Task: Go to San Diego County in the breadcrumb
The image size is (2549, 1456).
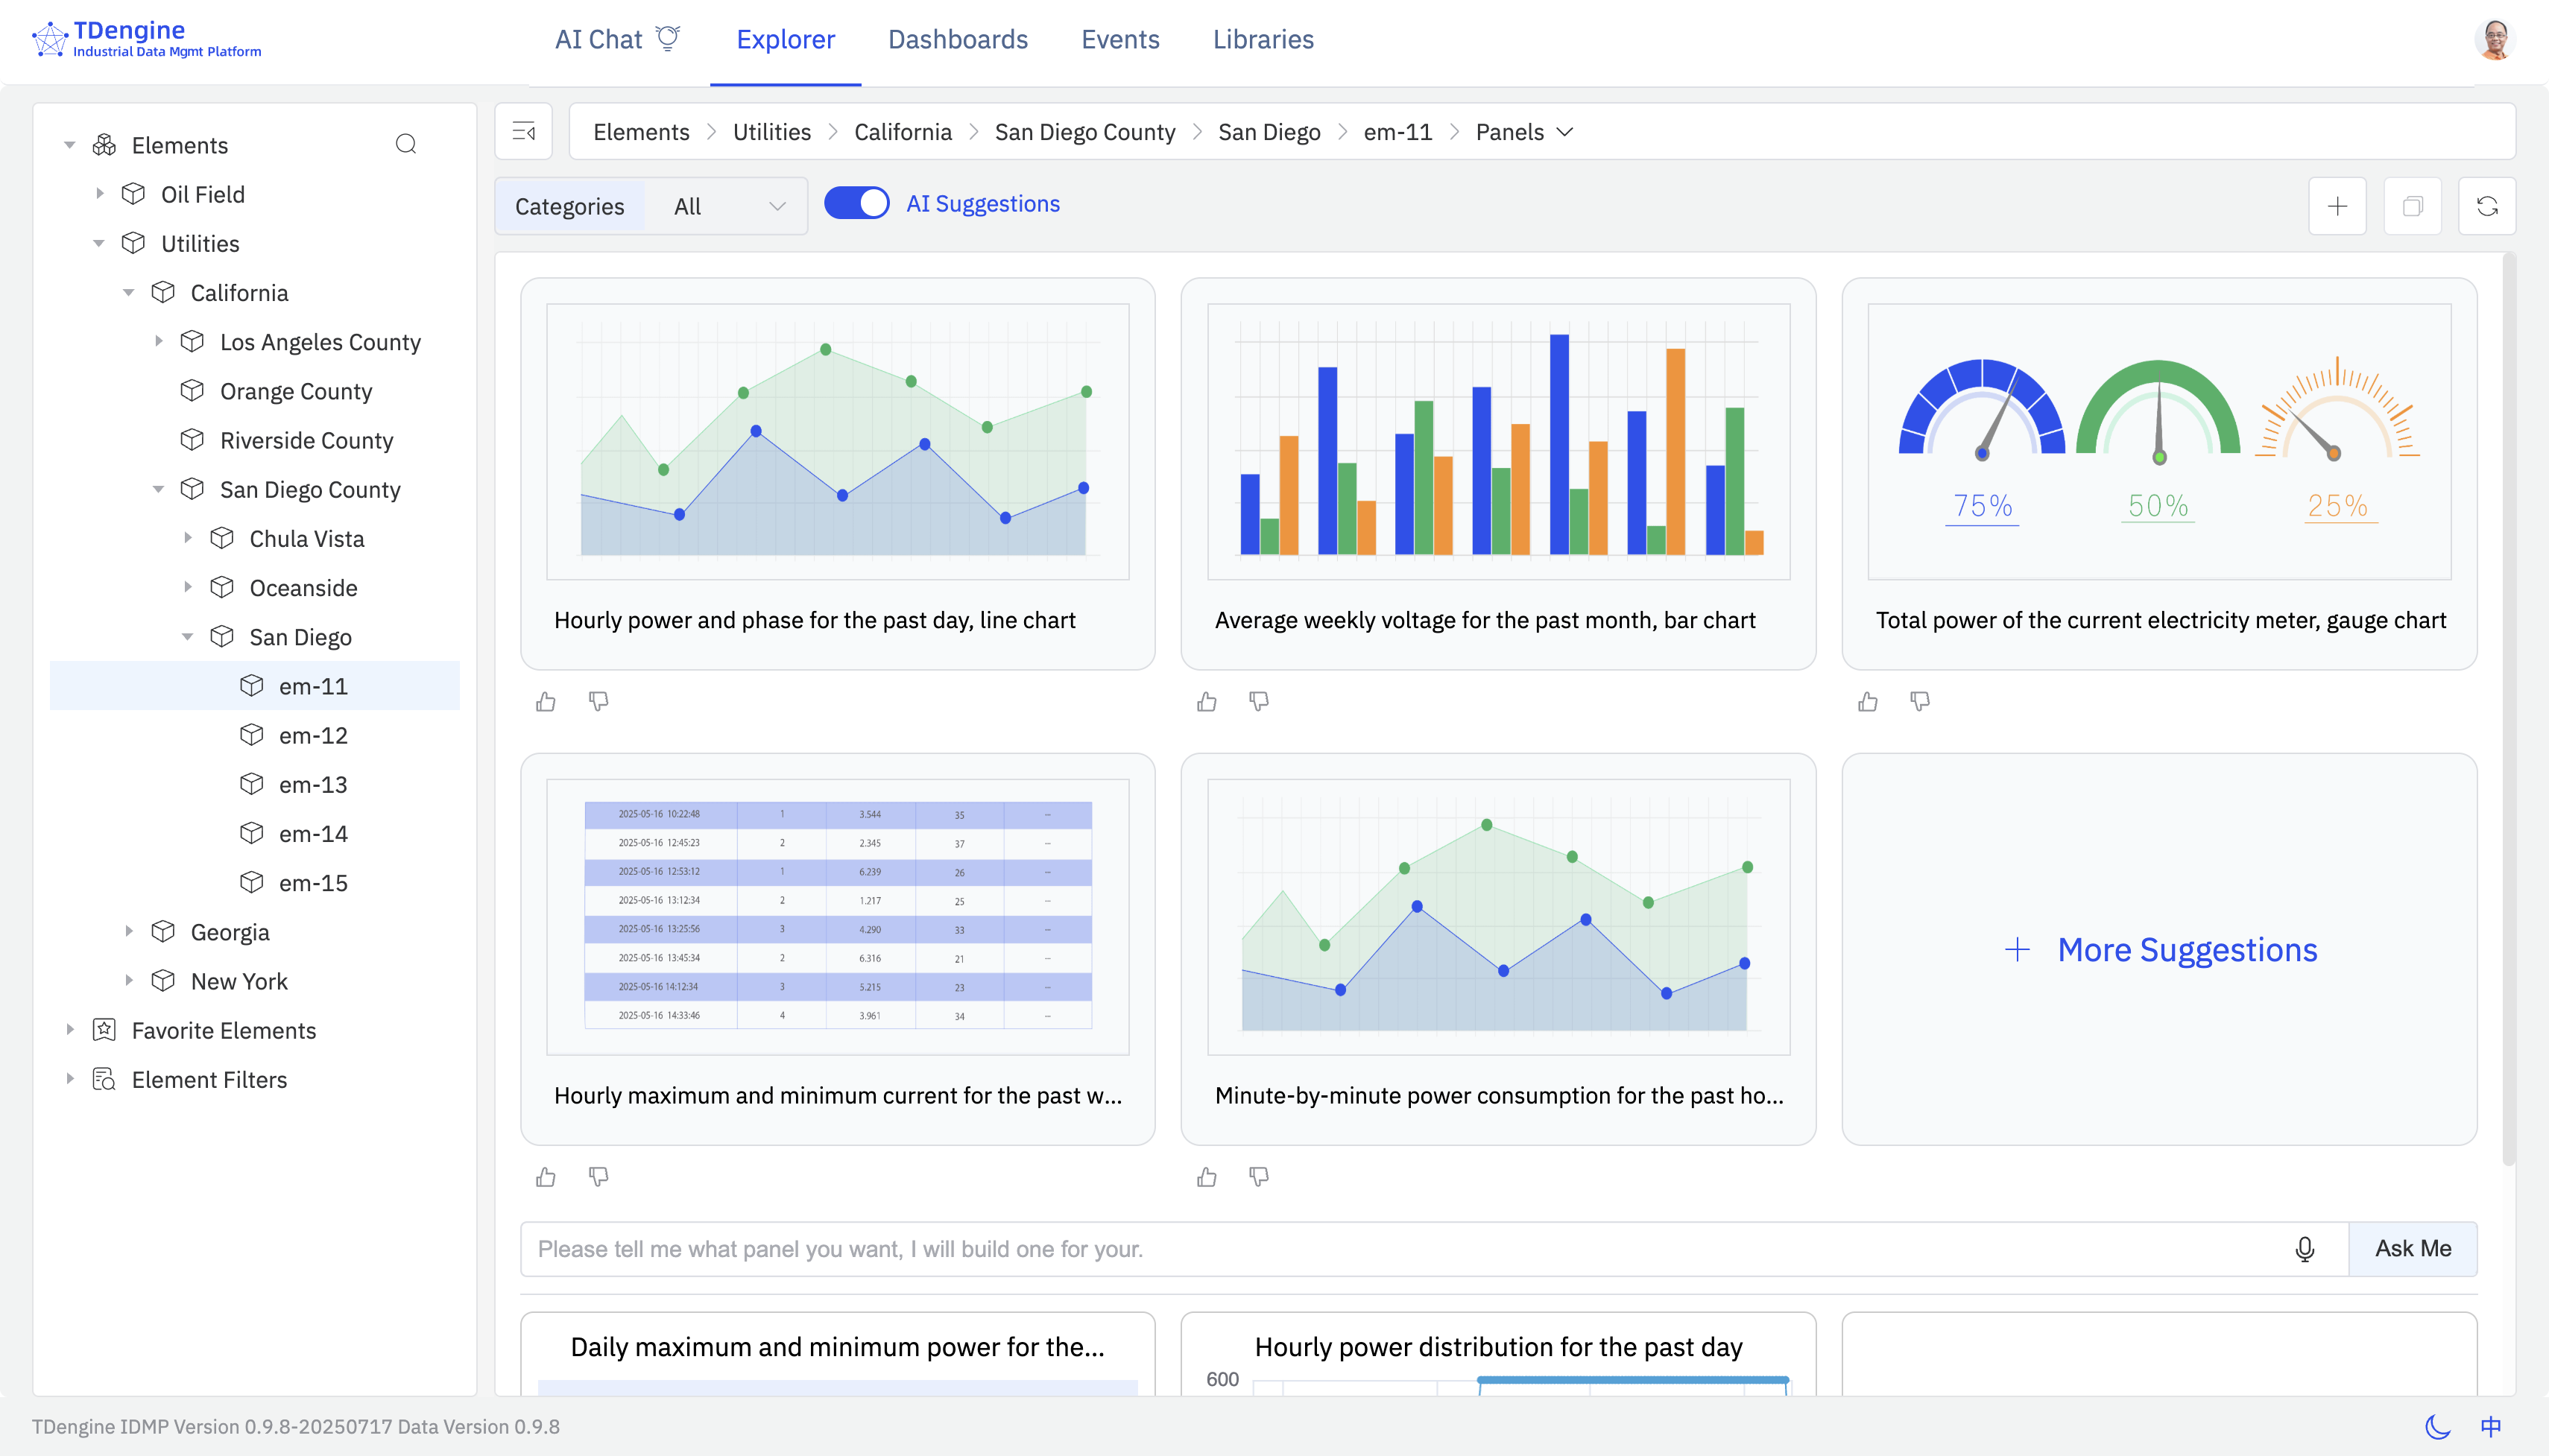Action: [1085, 132]
